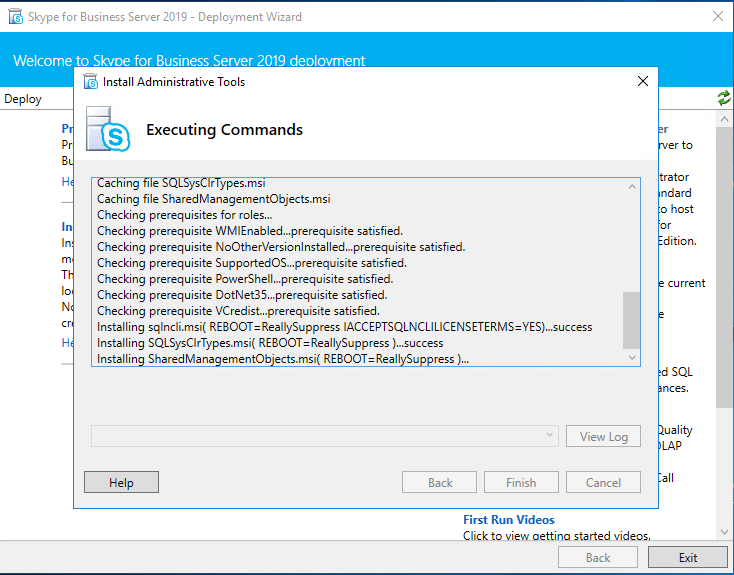Select the 'Installing sqlncli.msi' success line
The image size is (734, 575).
coord(345,327)
